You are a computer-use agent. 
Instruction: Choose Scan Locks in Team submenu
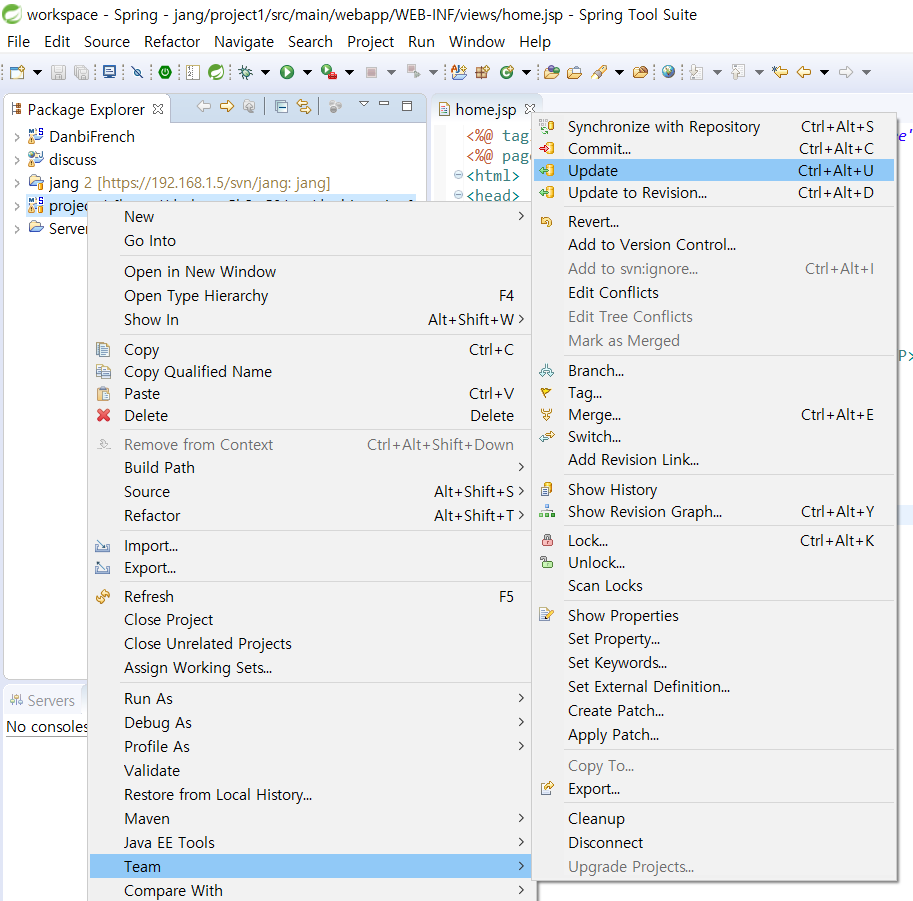(714, 585)
